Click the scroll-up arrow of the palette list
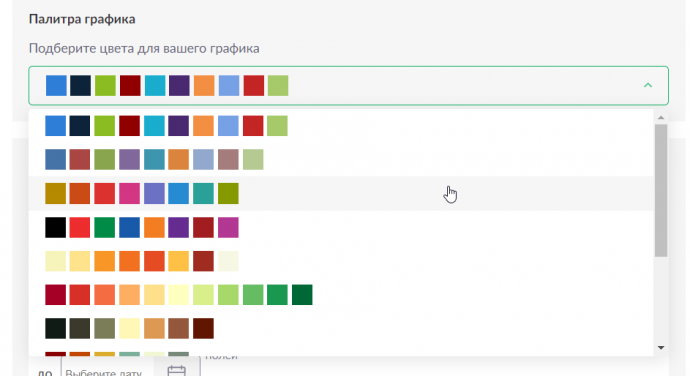 (661, 117)
